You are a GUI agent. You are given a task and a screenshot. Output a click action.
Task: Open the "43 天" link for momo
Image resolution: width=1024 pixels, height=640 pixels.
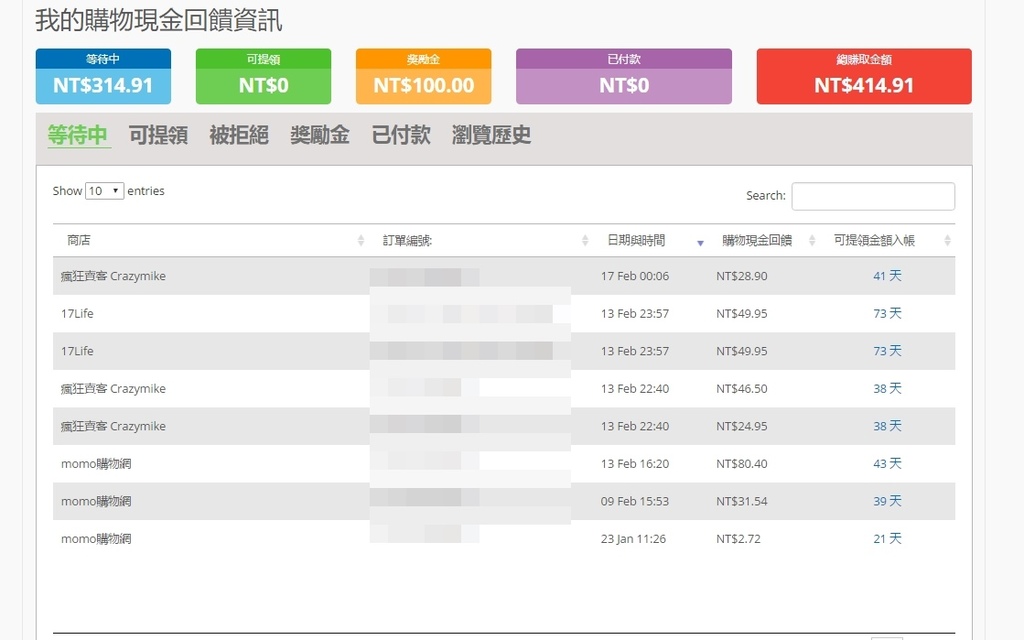[x=887, y=464]
